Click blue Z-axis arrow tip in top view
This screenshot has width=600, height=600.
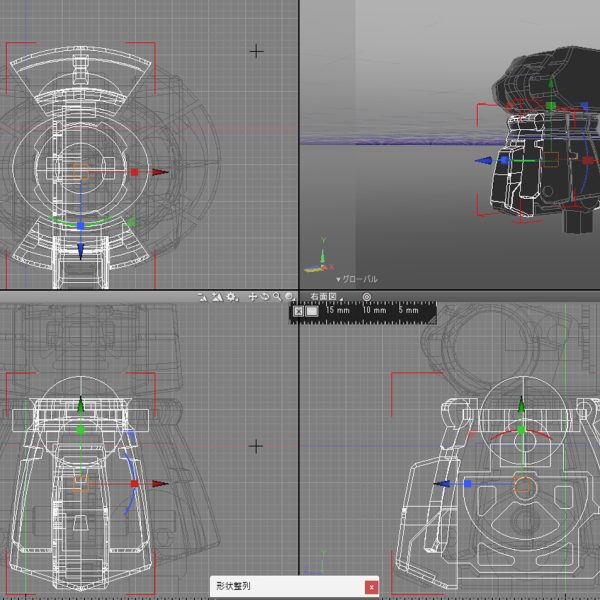tap(80, 251)
